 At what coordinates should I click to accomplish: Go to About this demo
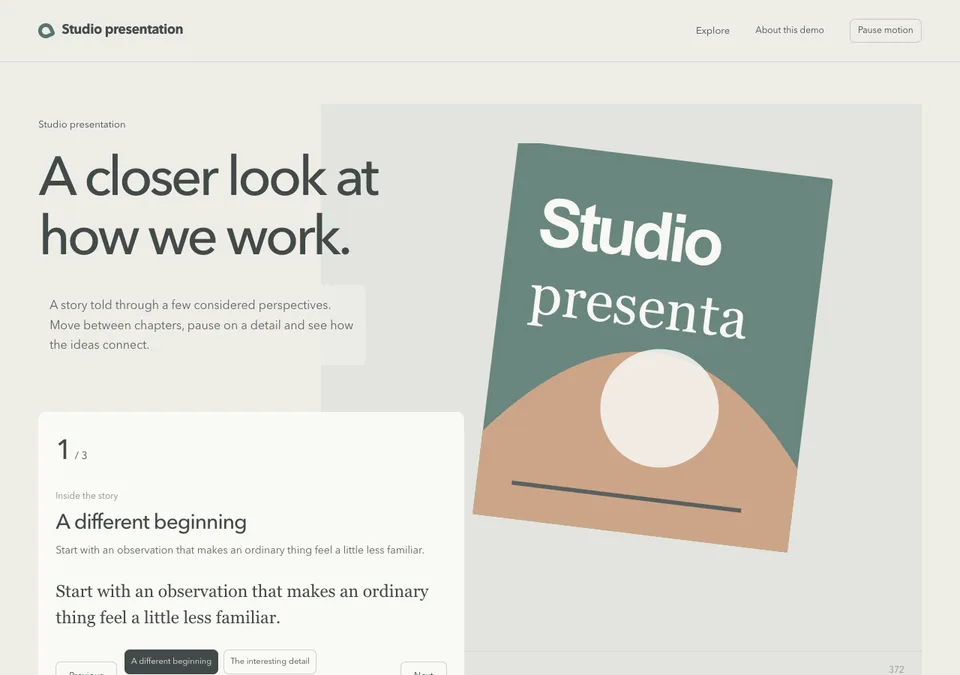[x=789, y=30]
